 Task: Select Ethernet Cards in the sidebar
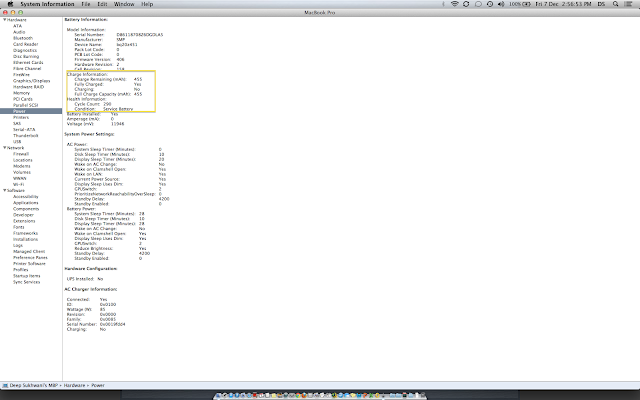click(28, 62)
